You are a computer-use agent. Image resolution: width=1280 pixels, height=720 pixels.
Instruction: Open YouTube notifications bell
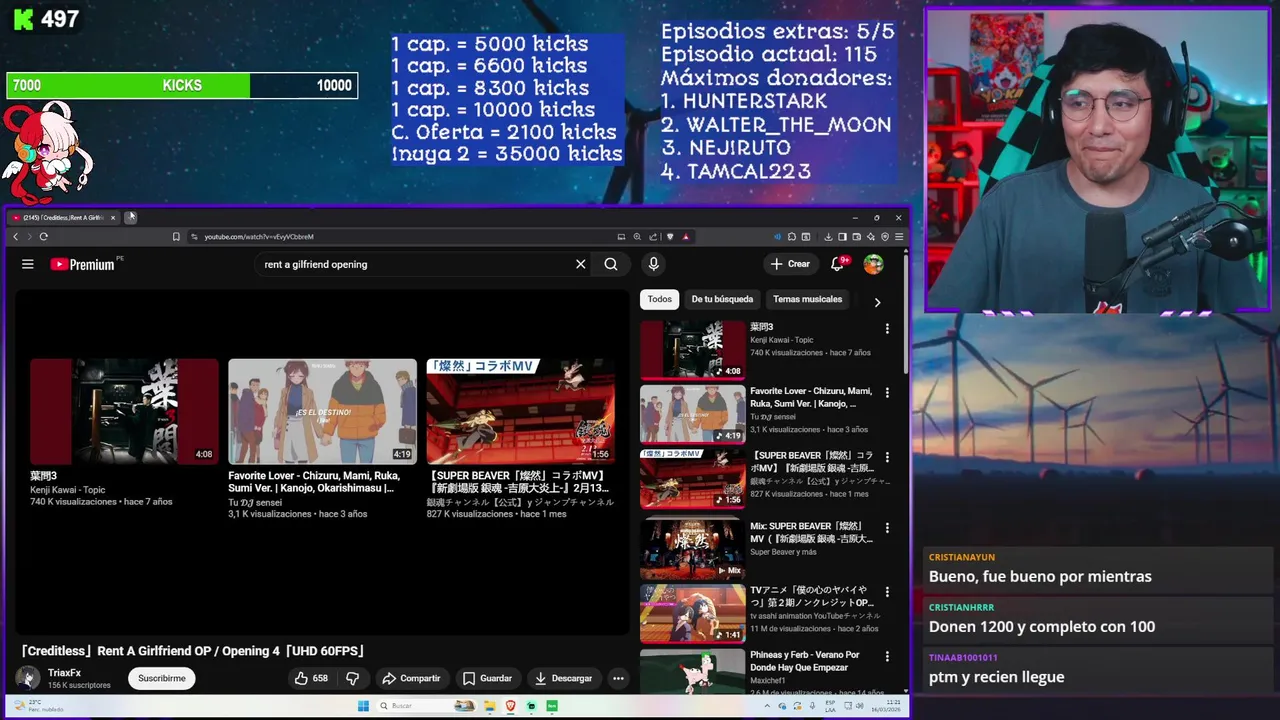[x=838, y=264]
